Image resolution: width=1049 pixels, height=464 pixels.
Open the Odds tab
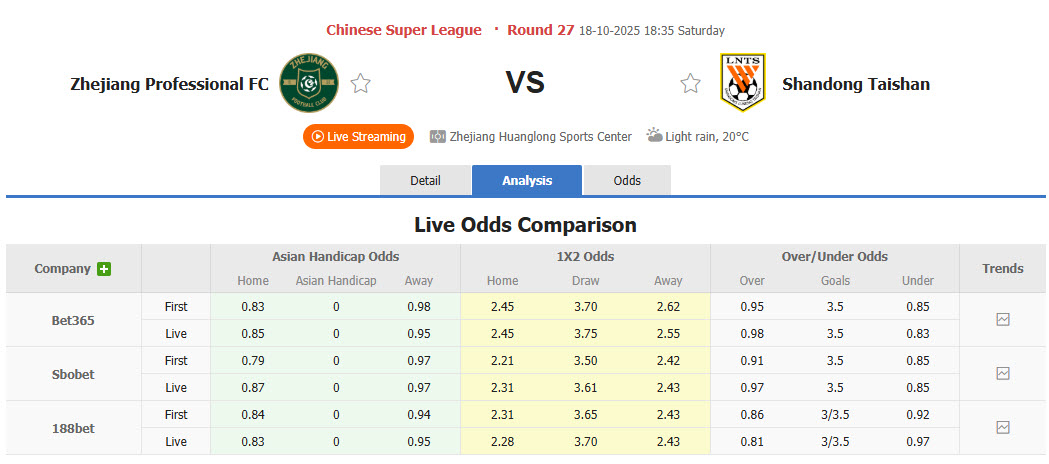(x=627, y=180)
